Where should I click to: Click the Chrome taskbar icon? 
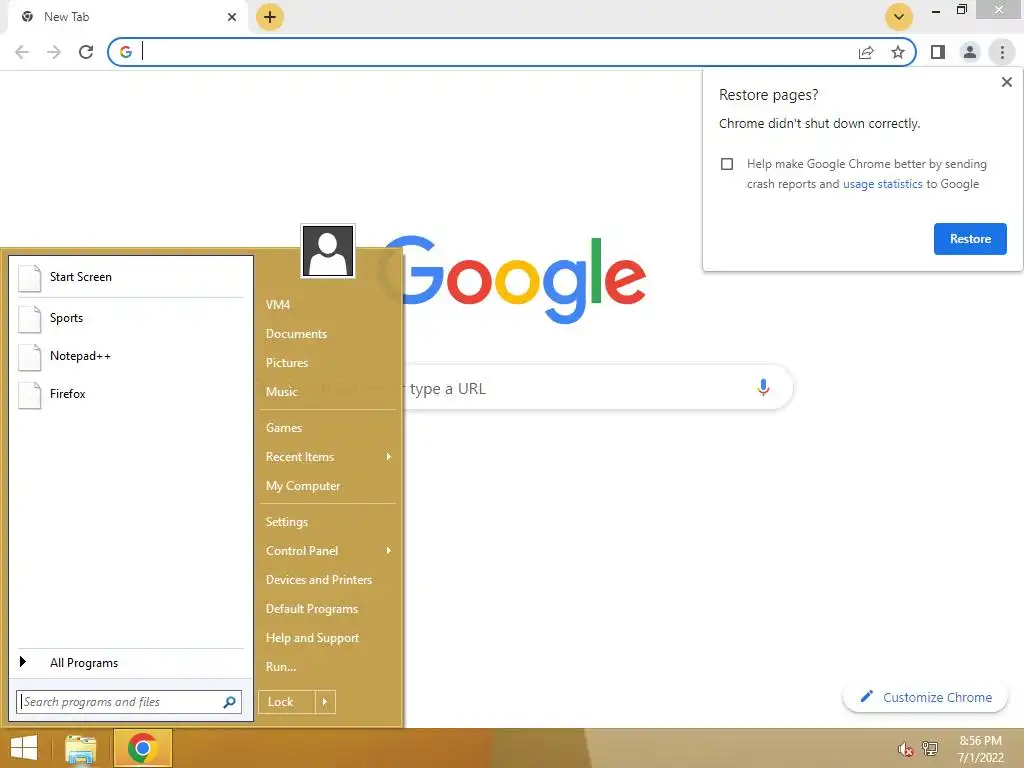pos(142,748)
